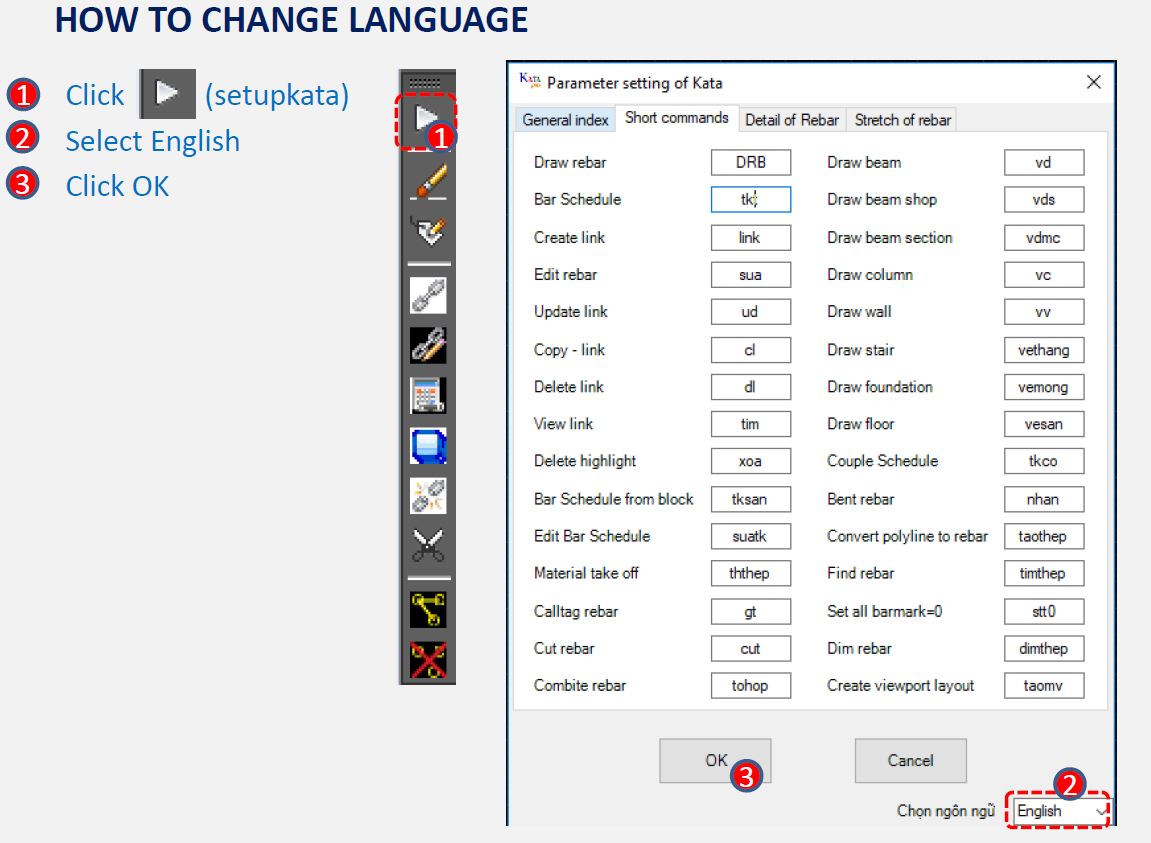
Task: Click the Cancel button
Action: (x=910, y=761)
